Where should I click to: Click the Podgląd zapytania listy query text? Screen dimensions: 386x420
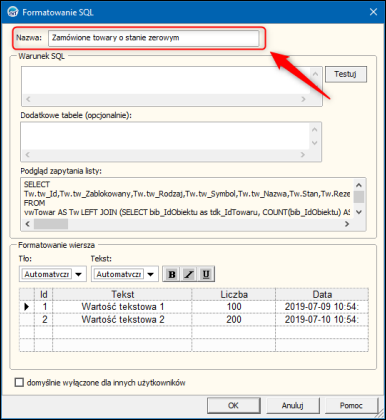pyautogui.click(x=187, y=198)
